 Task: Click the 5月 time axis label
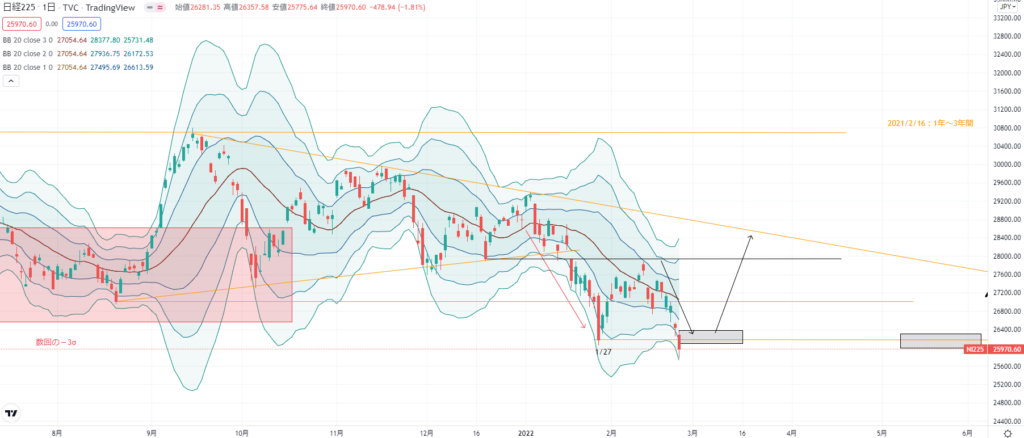tap(882, 433)
